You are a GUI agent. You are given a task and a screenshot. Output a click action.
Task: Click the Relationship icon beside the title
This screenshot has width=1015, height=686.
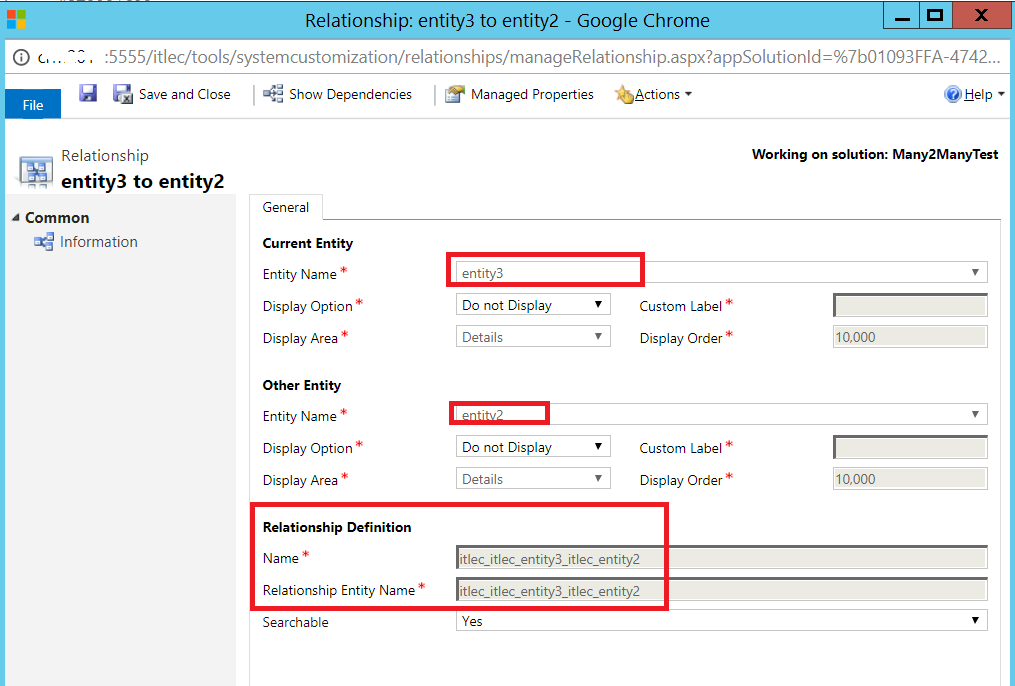click(35, 170)
